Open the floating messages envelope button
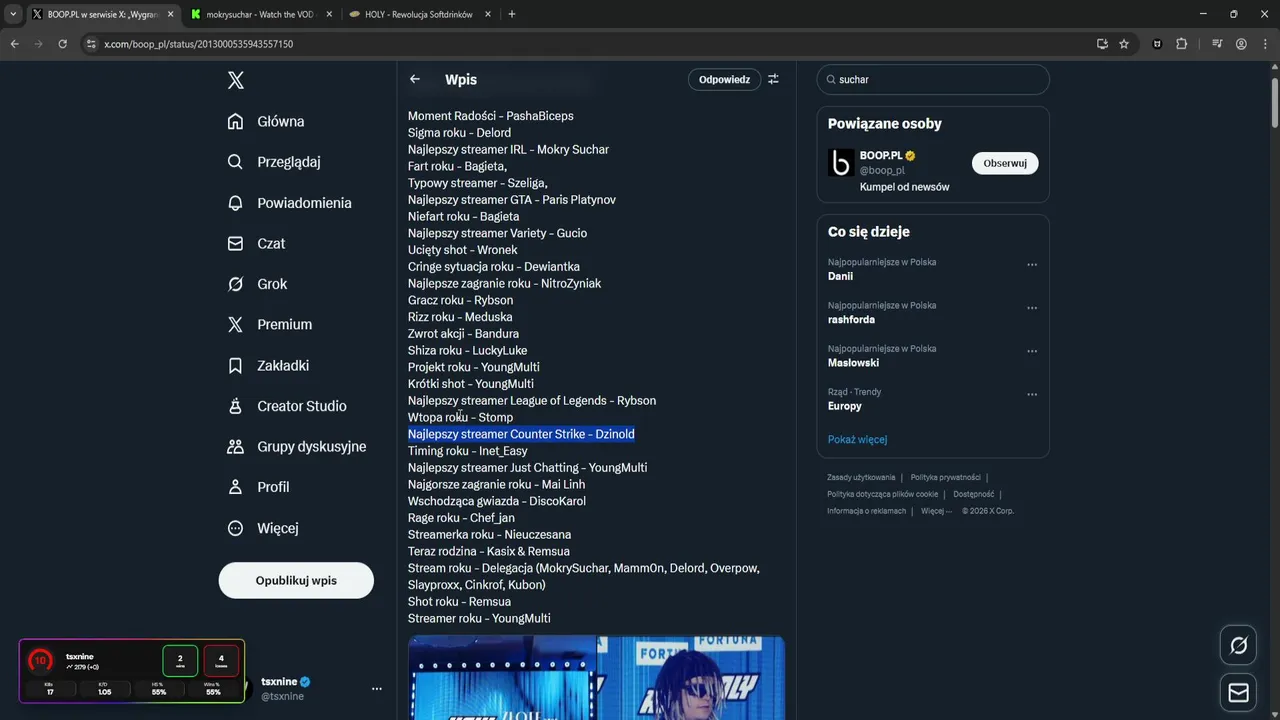 (1238, 692)
